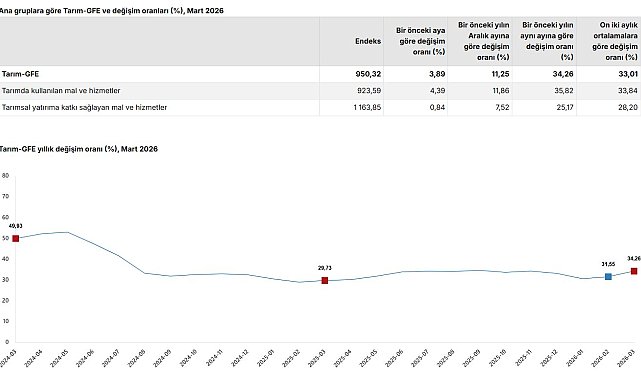Click the table title Ana gruplara göre Tarım-GFE

point(112,11)
